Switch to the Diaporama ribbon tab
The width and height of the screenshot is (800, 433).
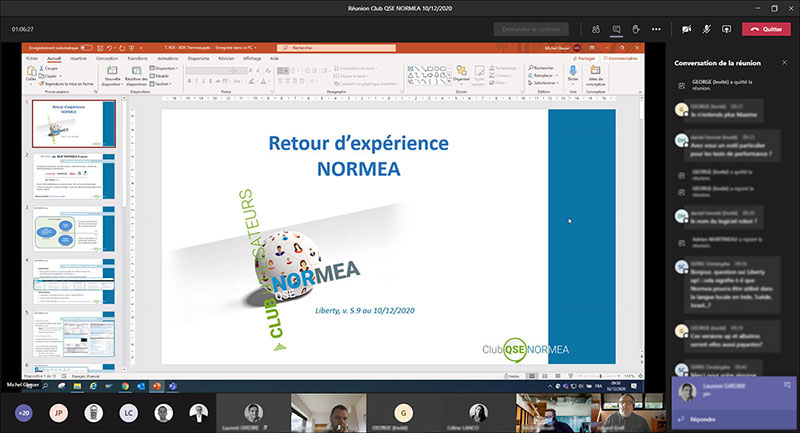198,59
